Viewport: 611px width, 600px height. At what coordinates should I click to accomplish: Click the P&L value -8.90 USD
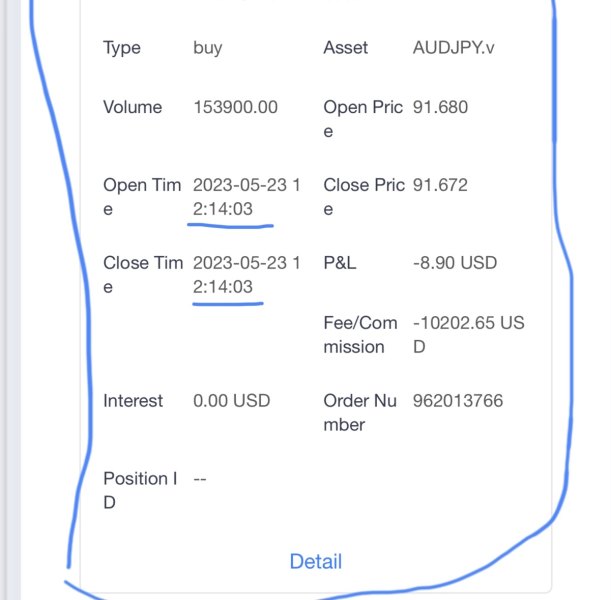[454, 263]
